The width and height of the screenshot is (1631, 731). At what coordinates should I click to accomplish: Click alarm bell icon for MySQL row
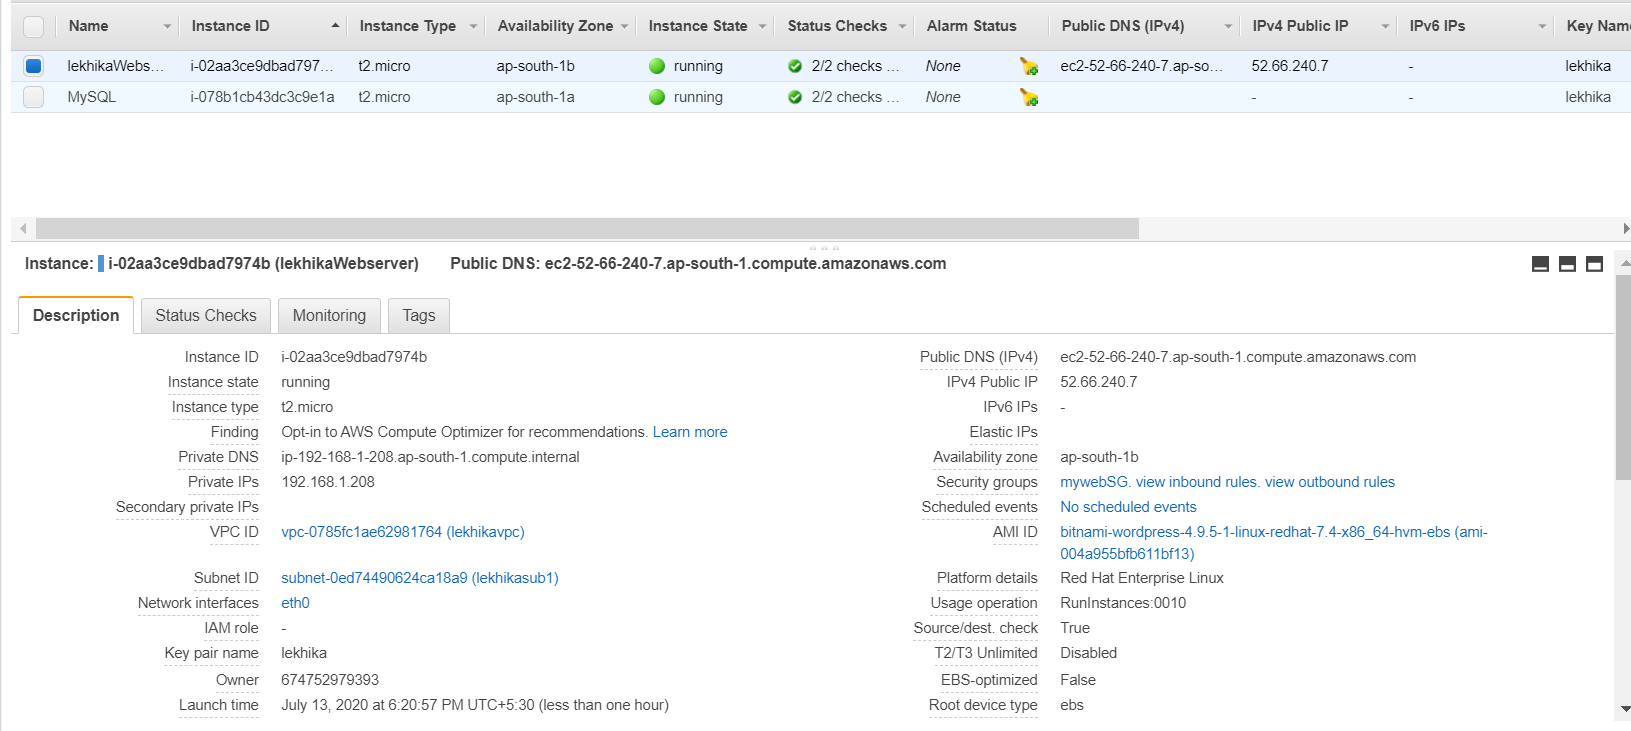(x=1028, y=97)
